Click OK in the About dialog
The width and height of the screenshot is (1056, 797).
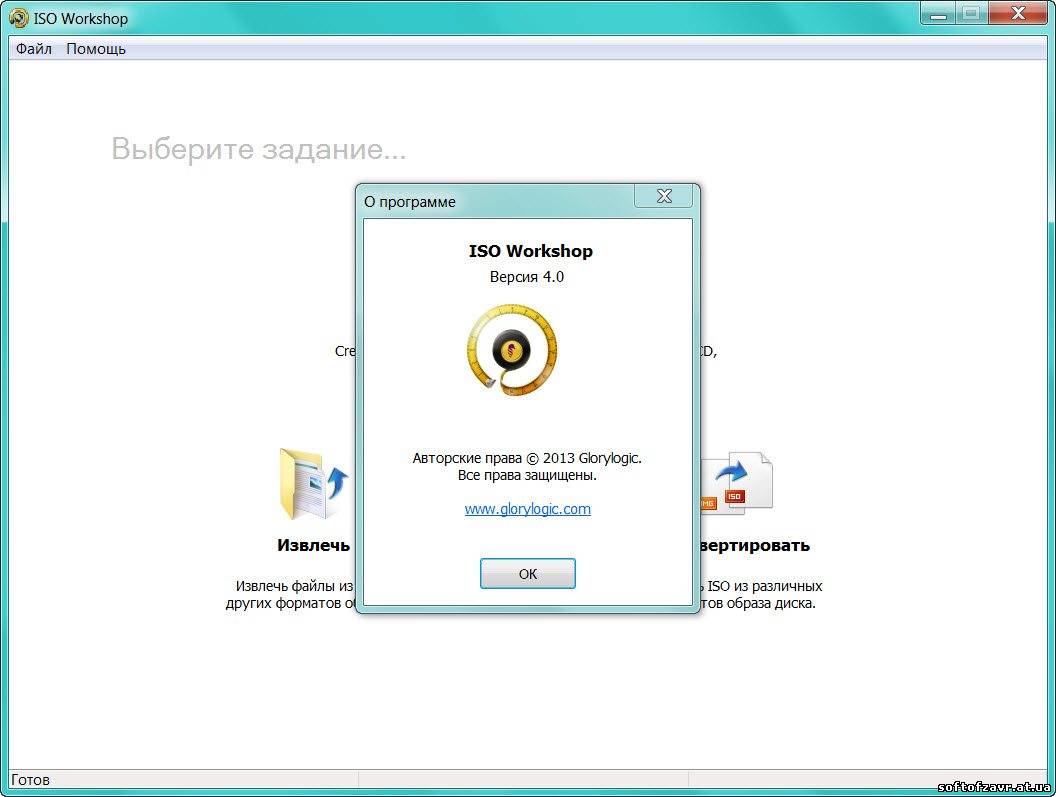(527, 573)
